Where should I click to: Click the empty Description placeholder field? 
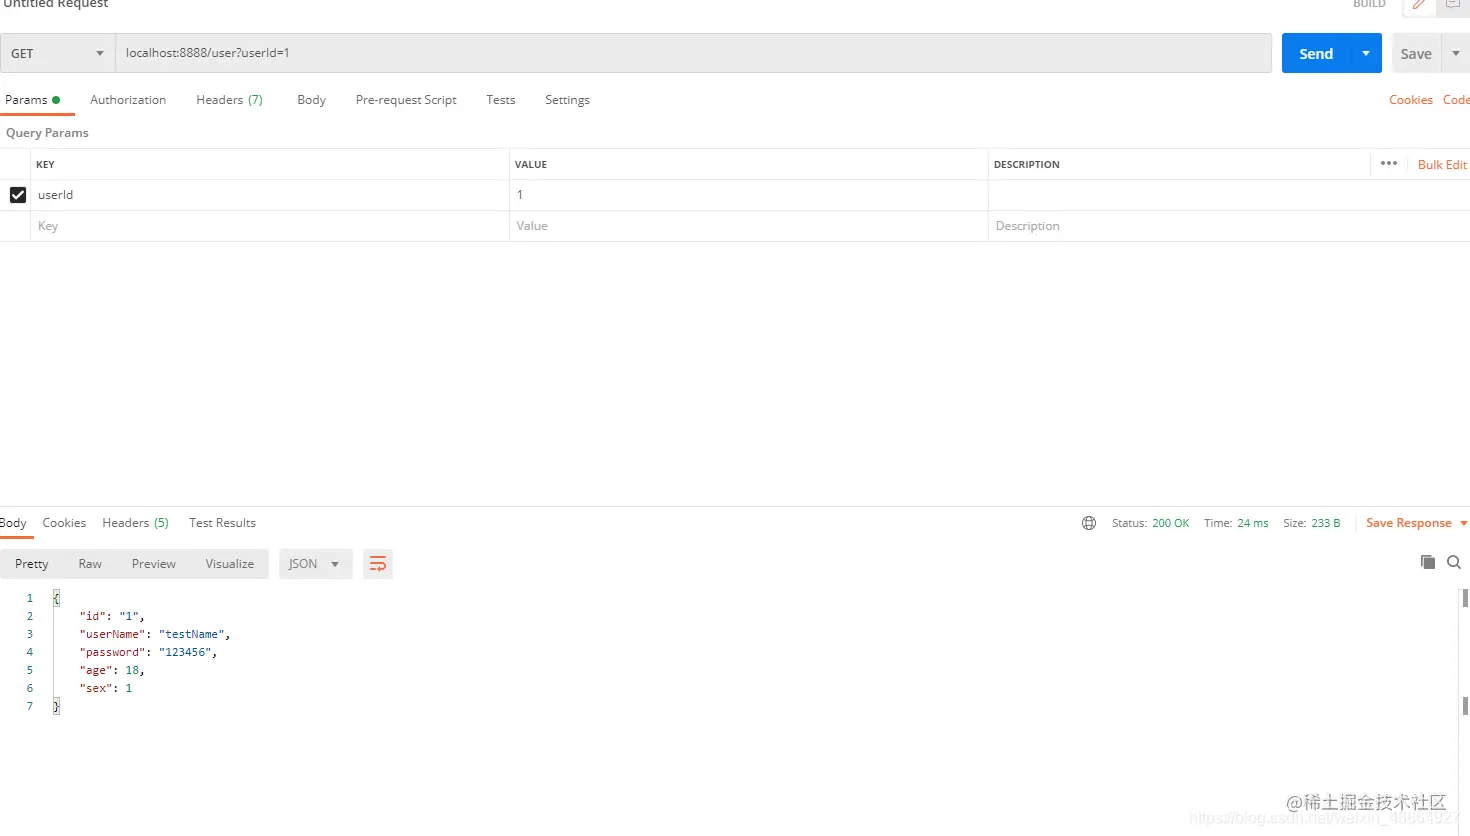(x=1229, y=226)
